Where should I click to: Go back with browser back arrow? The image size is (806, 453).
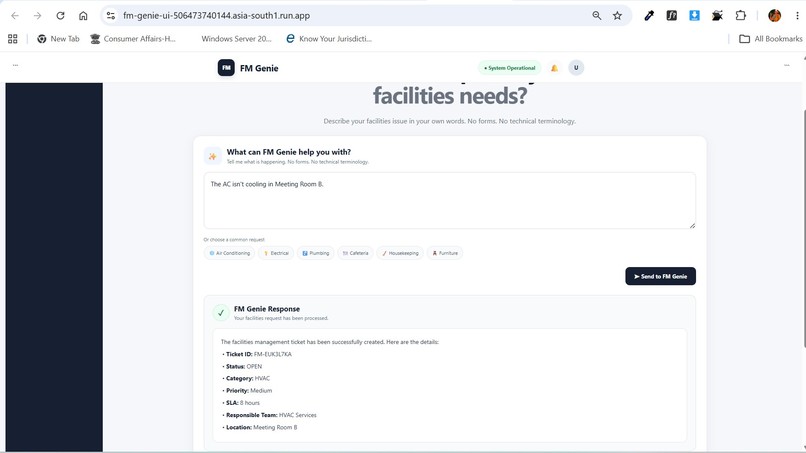tap(15, 15)
